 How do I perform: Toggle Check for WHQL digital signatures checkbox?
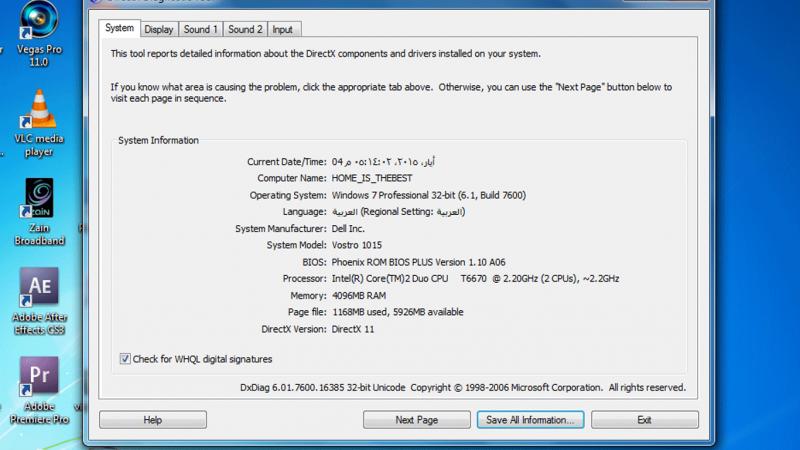pos(125,359)
